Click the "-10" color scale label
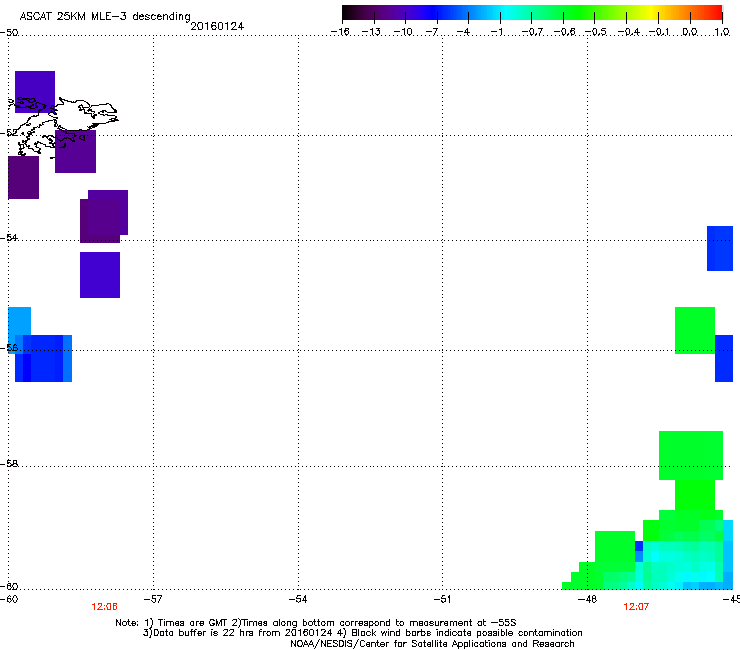The height and width of the screenshot is (650, 740). click(403, 32)
